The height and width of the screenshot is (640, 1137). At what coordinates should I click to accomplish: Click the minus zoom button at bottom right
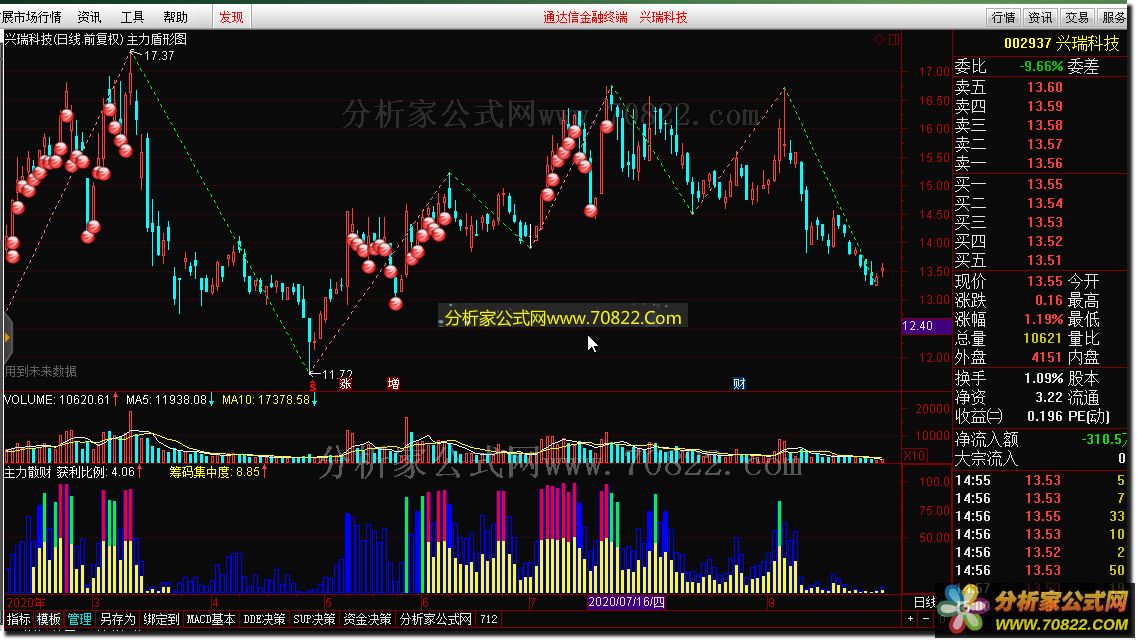pyautogui.click(x=925, y=619)
